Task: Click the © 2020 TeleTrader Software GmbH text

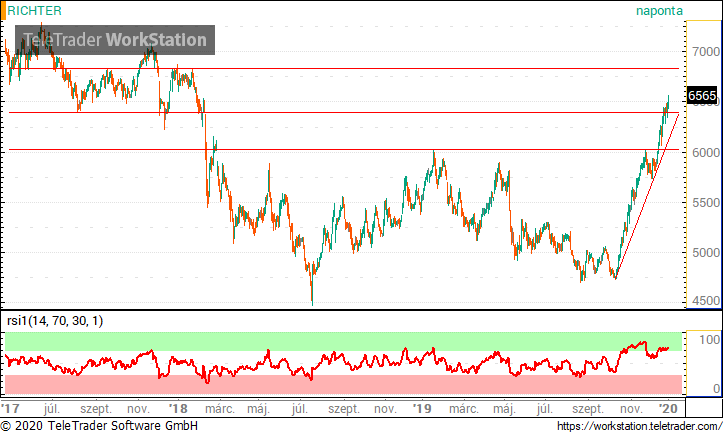Action: tap(99, 426)
